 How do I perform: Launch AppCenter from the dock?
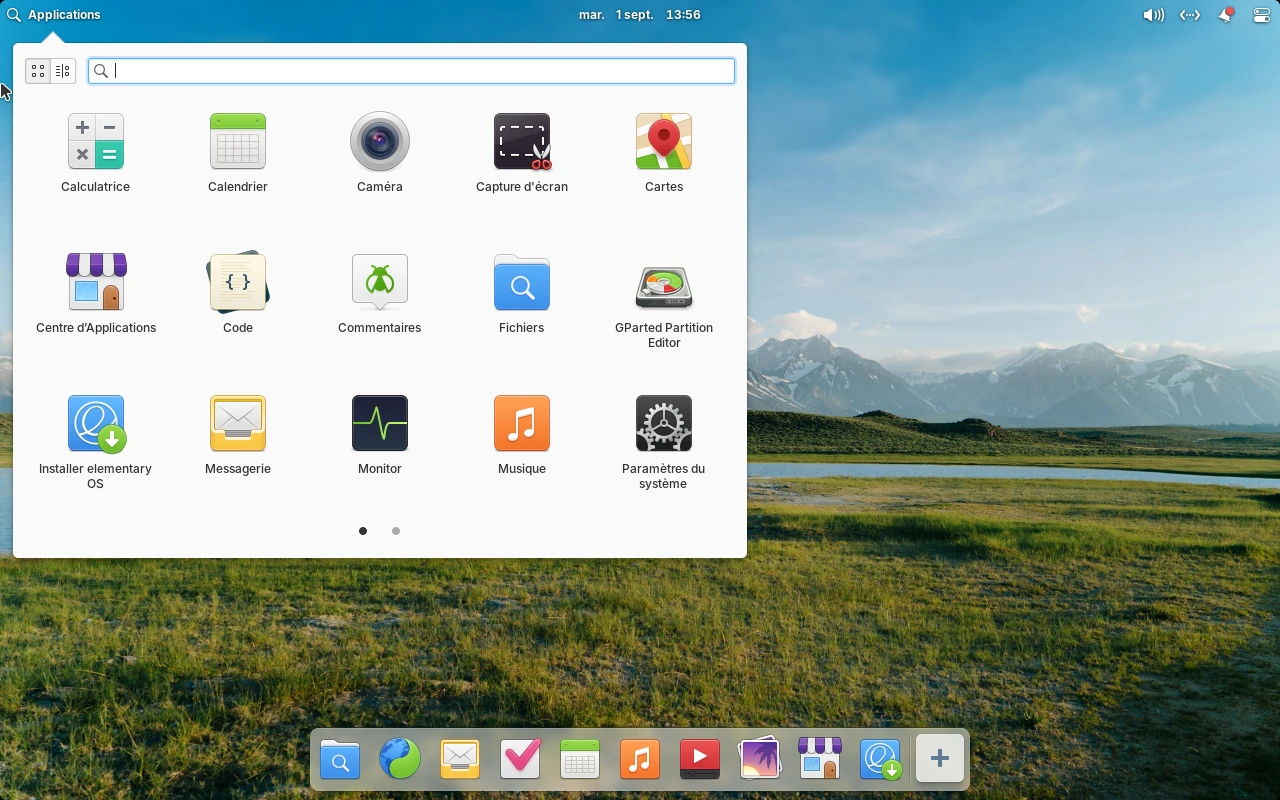tap(820, 760)
